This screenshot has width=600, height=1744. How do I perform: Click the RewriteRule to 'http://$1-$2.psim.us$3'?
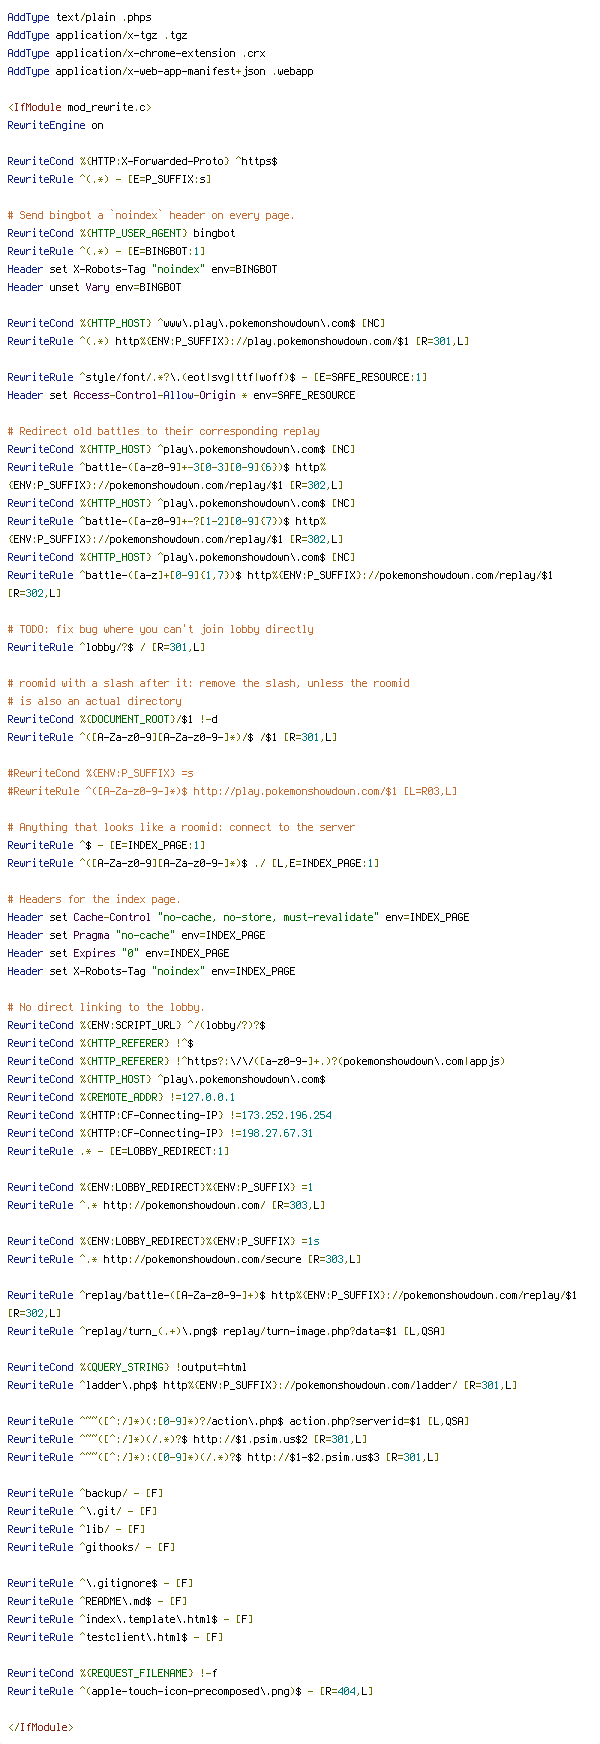(223, 1458)
